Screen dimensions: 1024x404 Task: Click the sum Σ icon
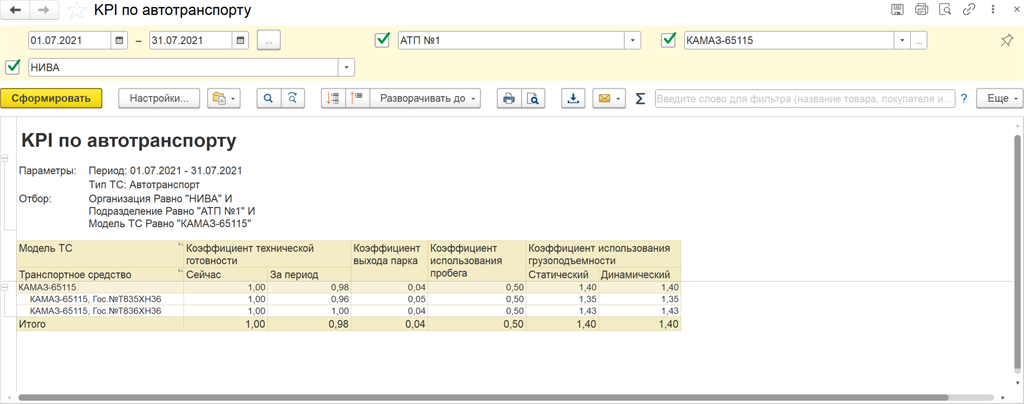pyautogui.click(x=640, y=98)
